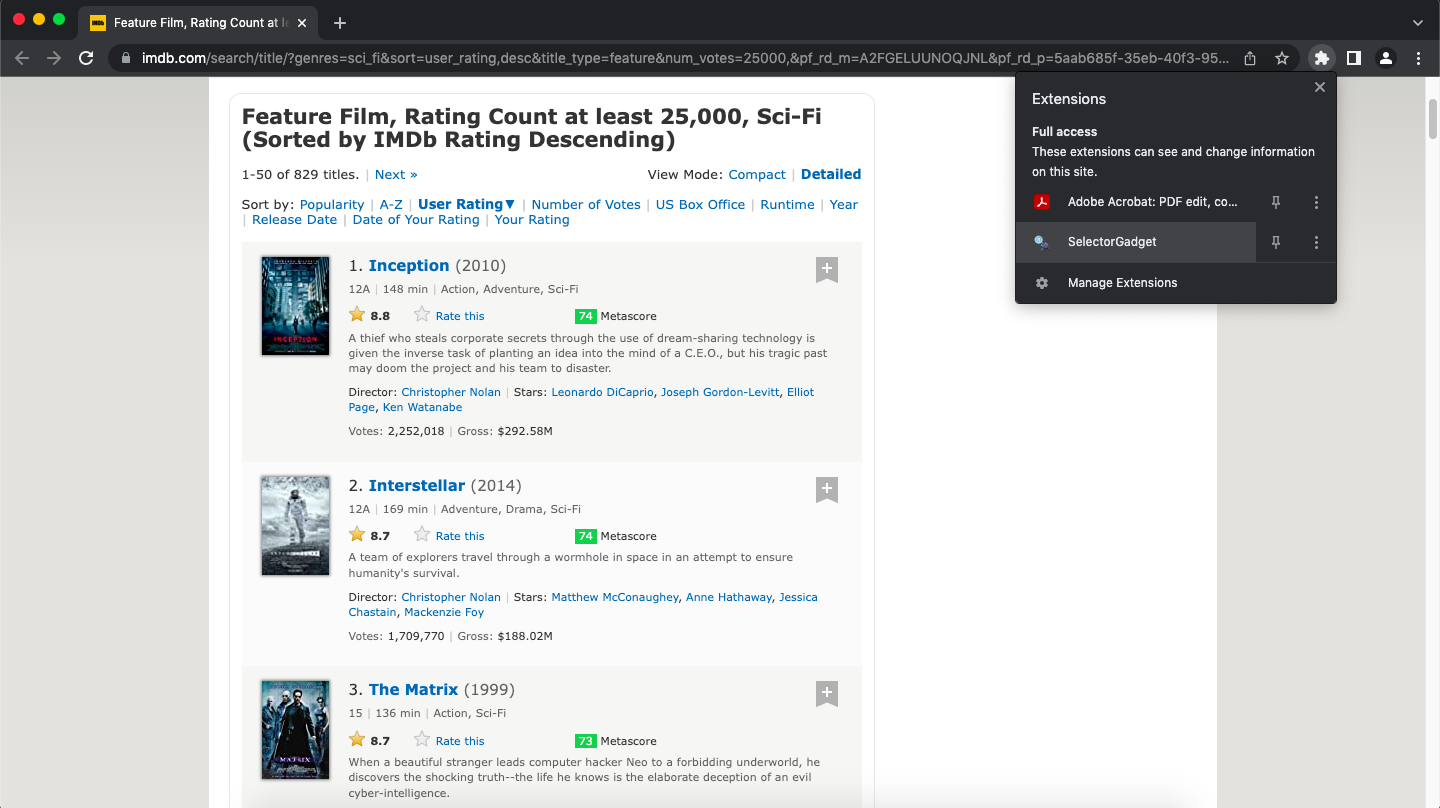1440x808 pixels.
Task: Sort by Your Rating
Action: 532,220
